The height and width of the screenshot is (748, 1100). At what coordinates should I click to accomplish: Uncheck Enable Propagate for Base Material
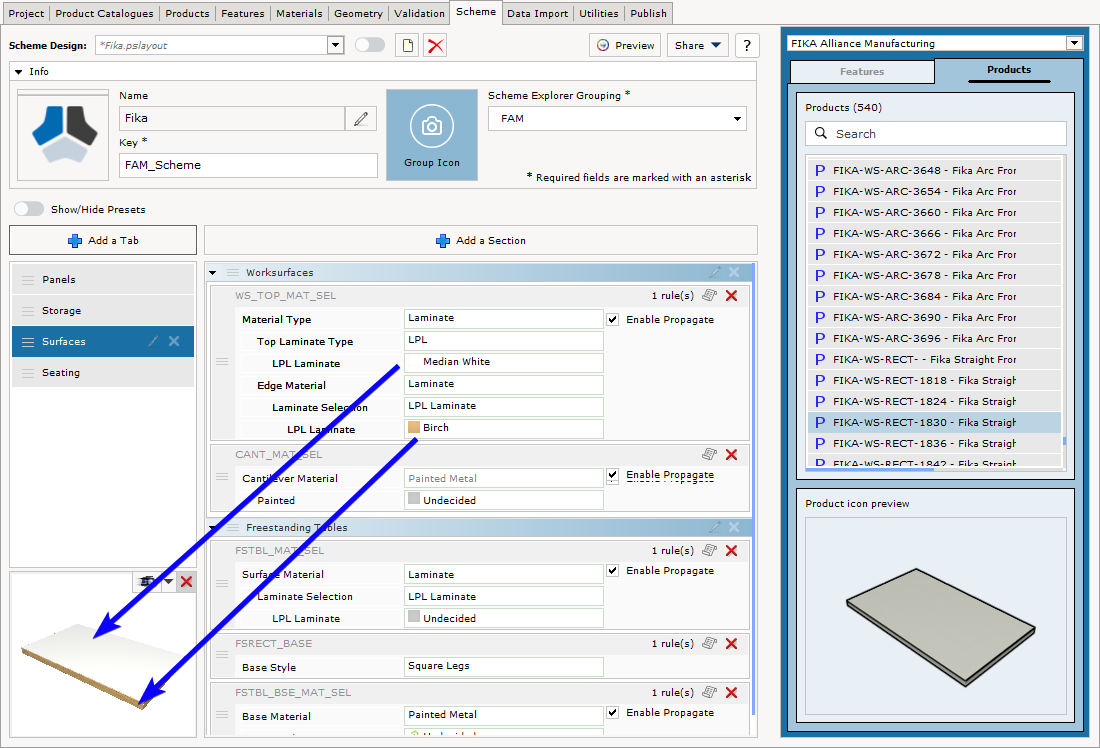click(612, 712)
